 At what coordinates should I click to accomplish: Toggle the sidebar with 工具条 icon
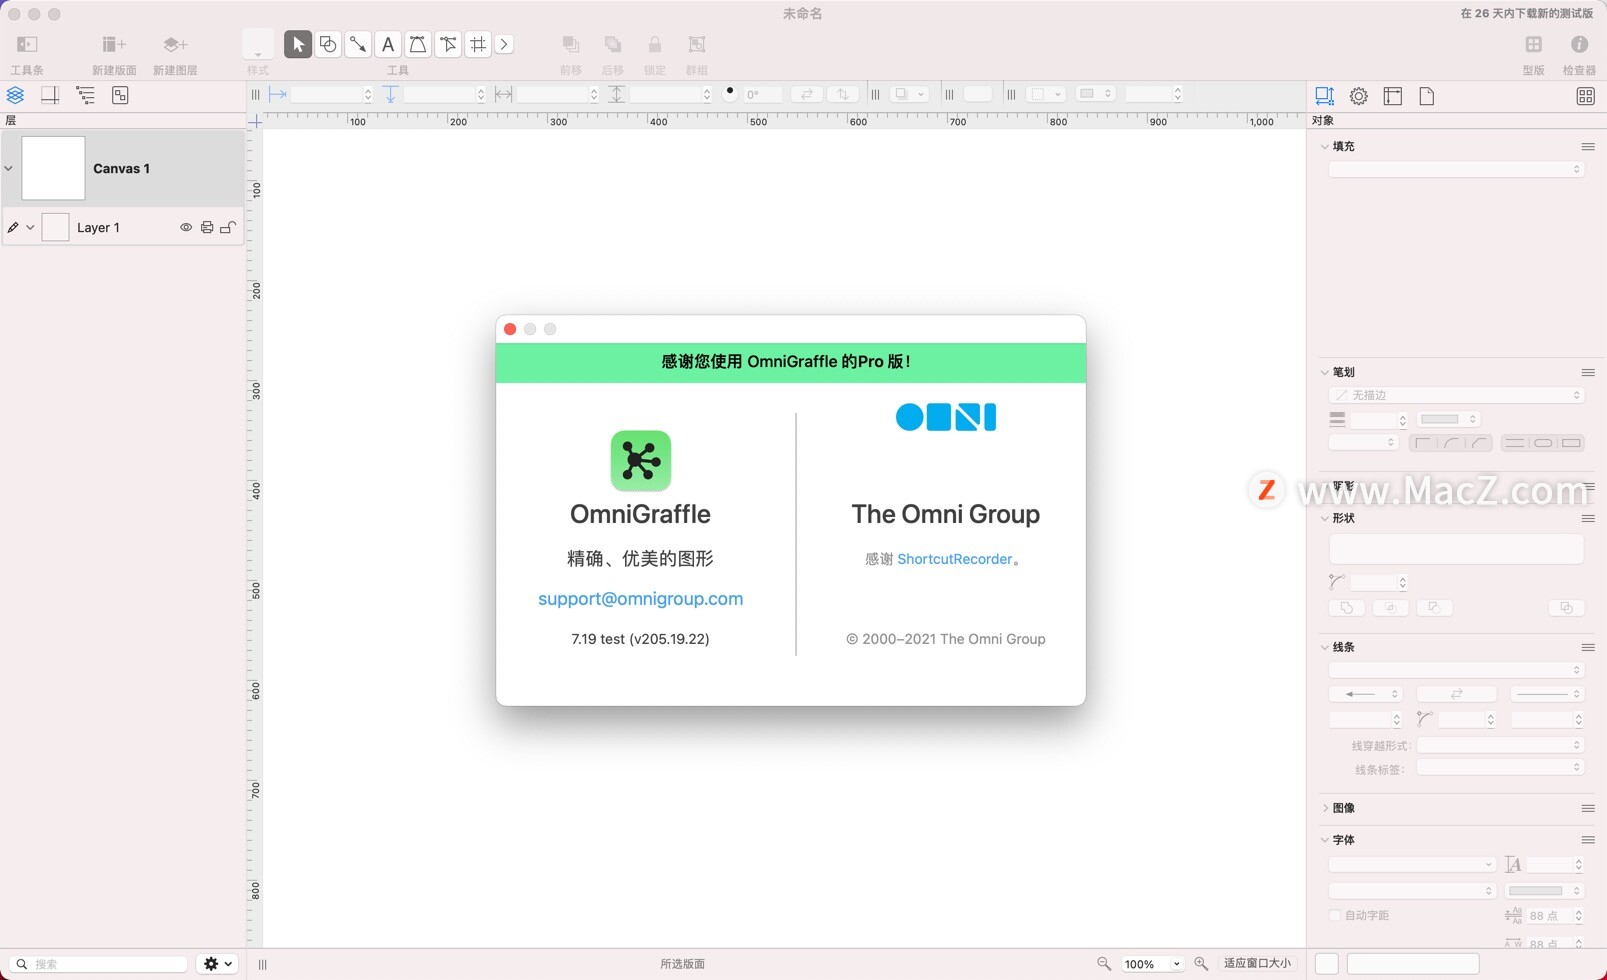pos(27,44)
